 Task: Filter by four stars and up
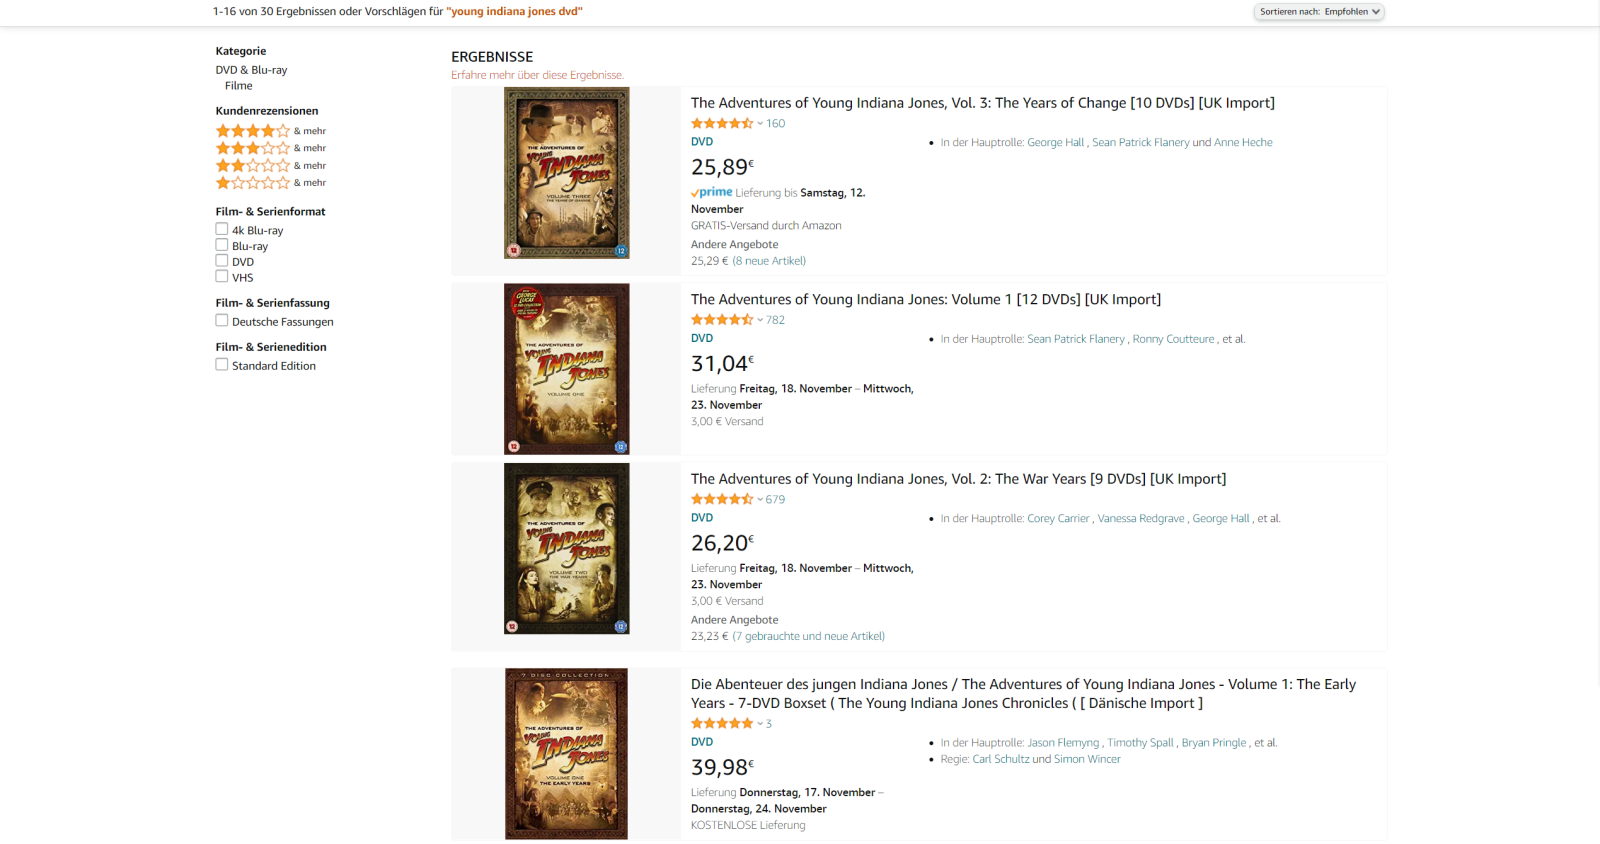[253, 131]
